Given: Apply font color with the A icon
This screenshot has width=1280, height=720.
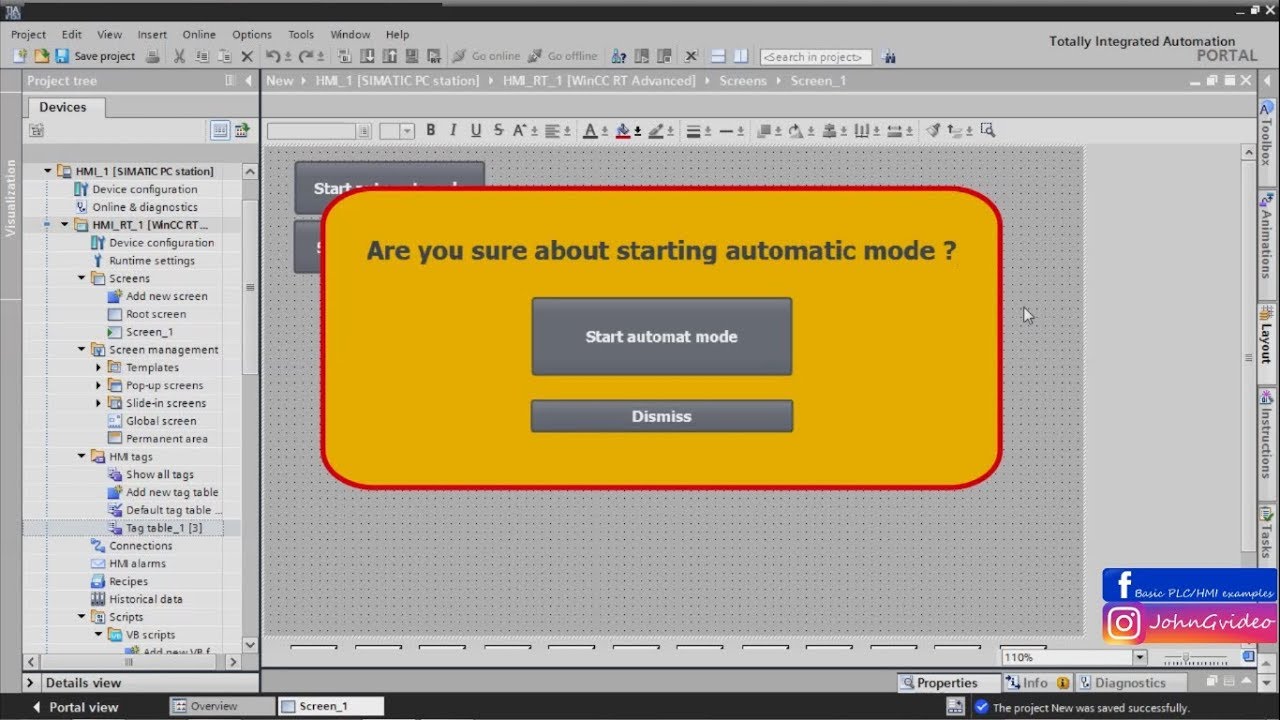Looking at the screenshot, I should 590,130.
